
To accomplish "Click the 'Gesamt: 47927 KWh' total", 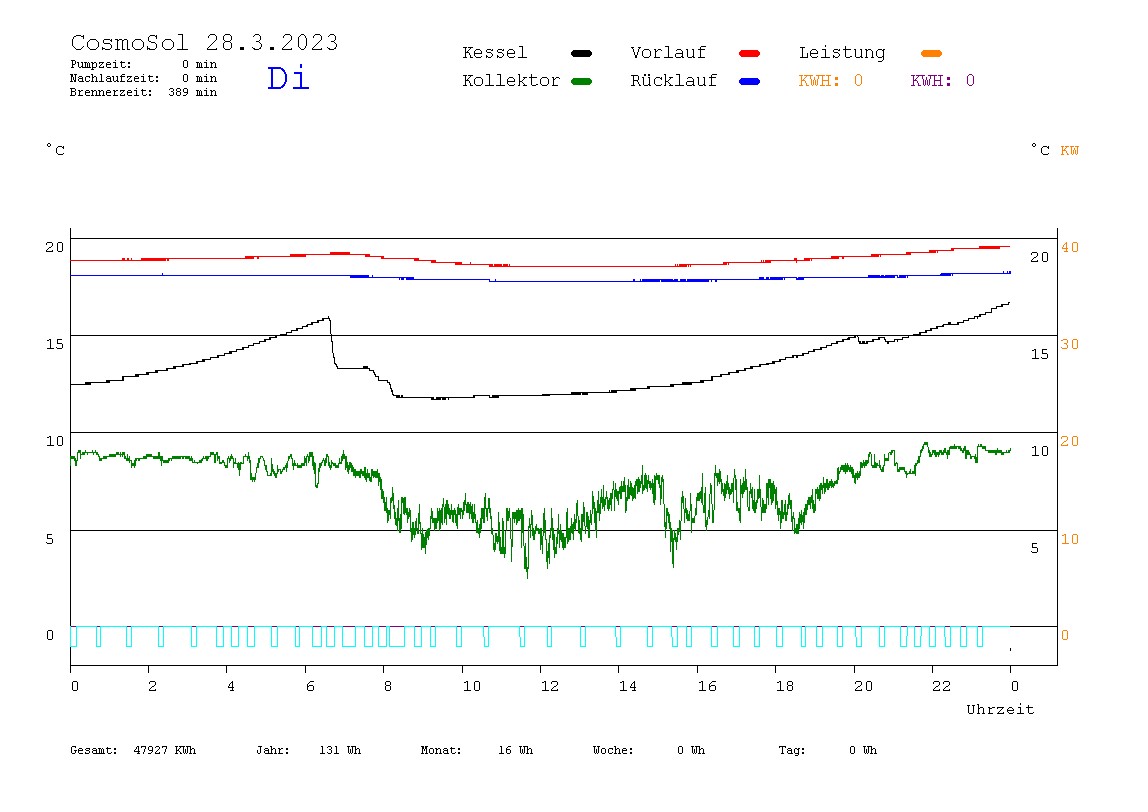I will point(133,750).
